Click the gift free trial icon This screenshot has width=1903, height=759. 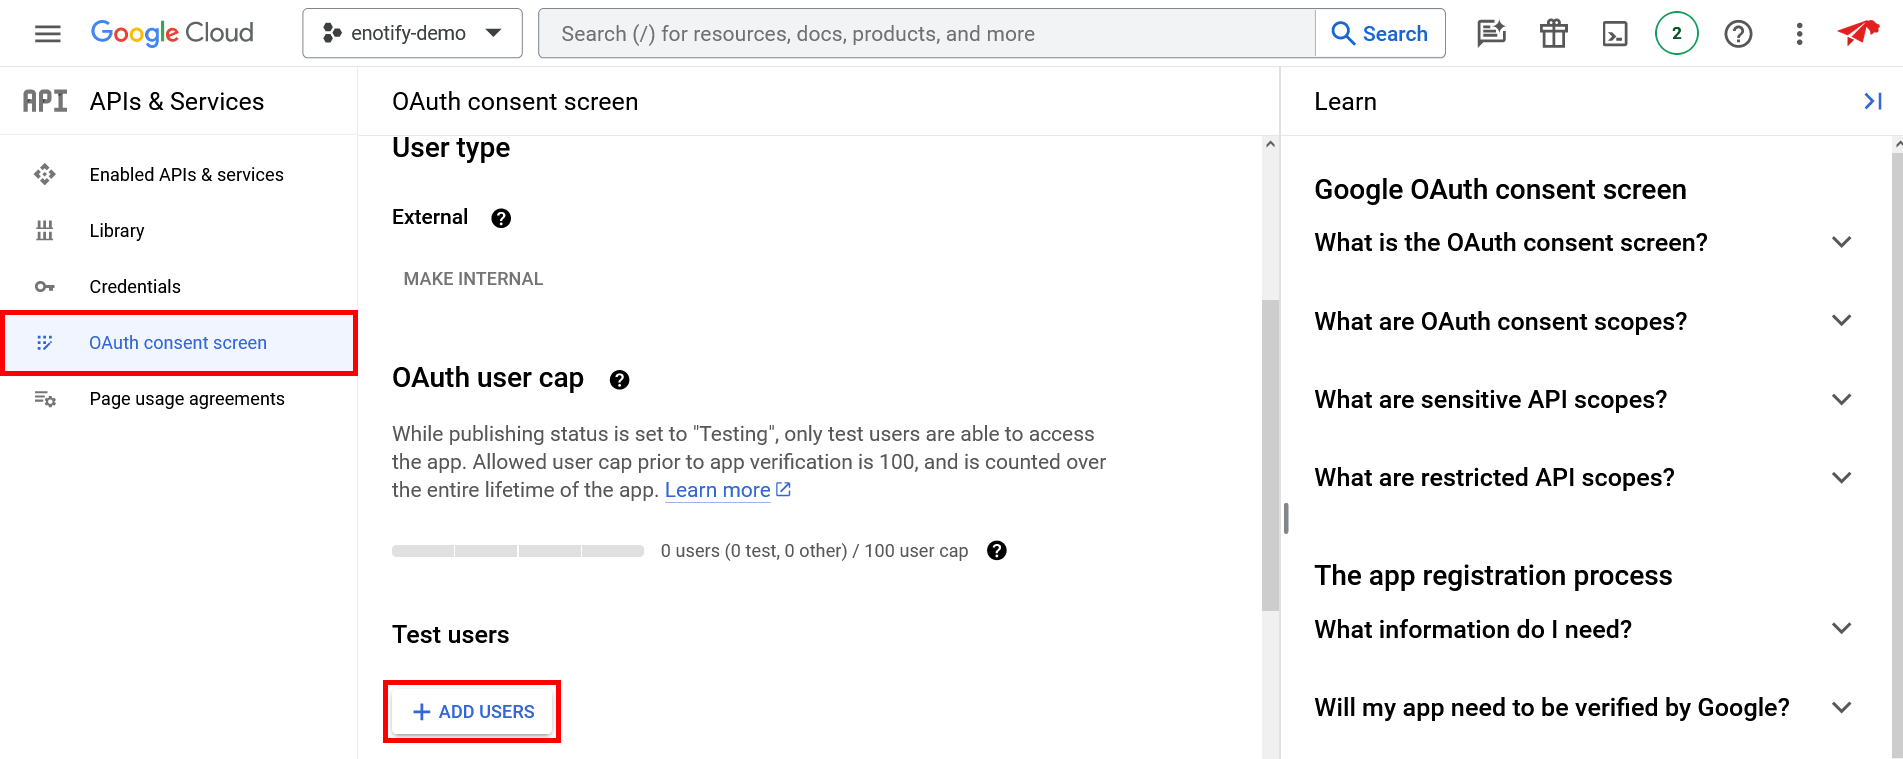pos(1553,34)
